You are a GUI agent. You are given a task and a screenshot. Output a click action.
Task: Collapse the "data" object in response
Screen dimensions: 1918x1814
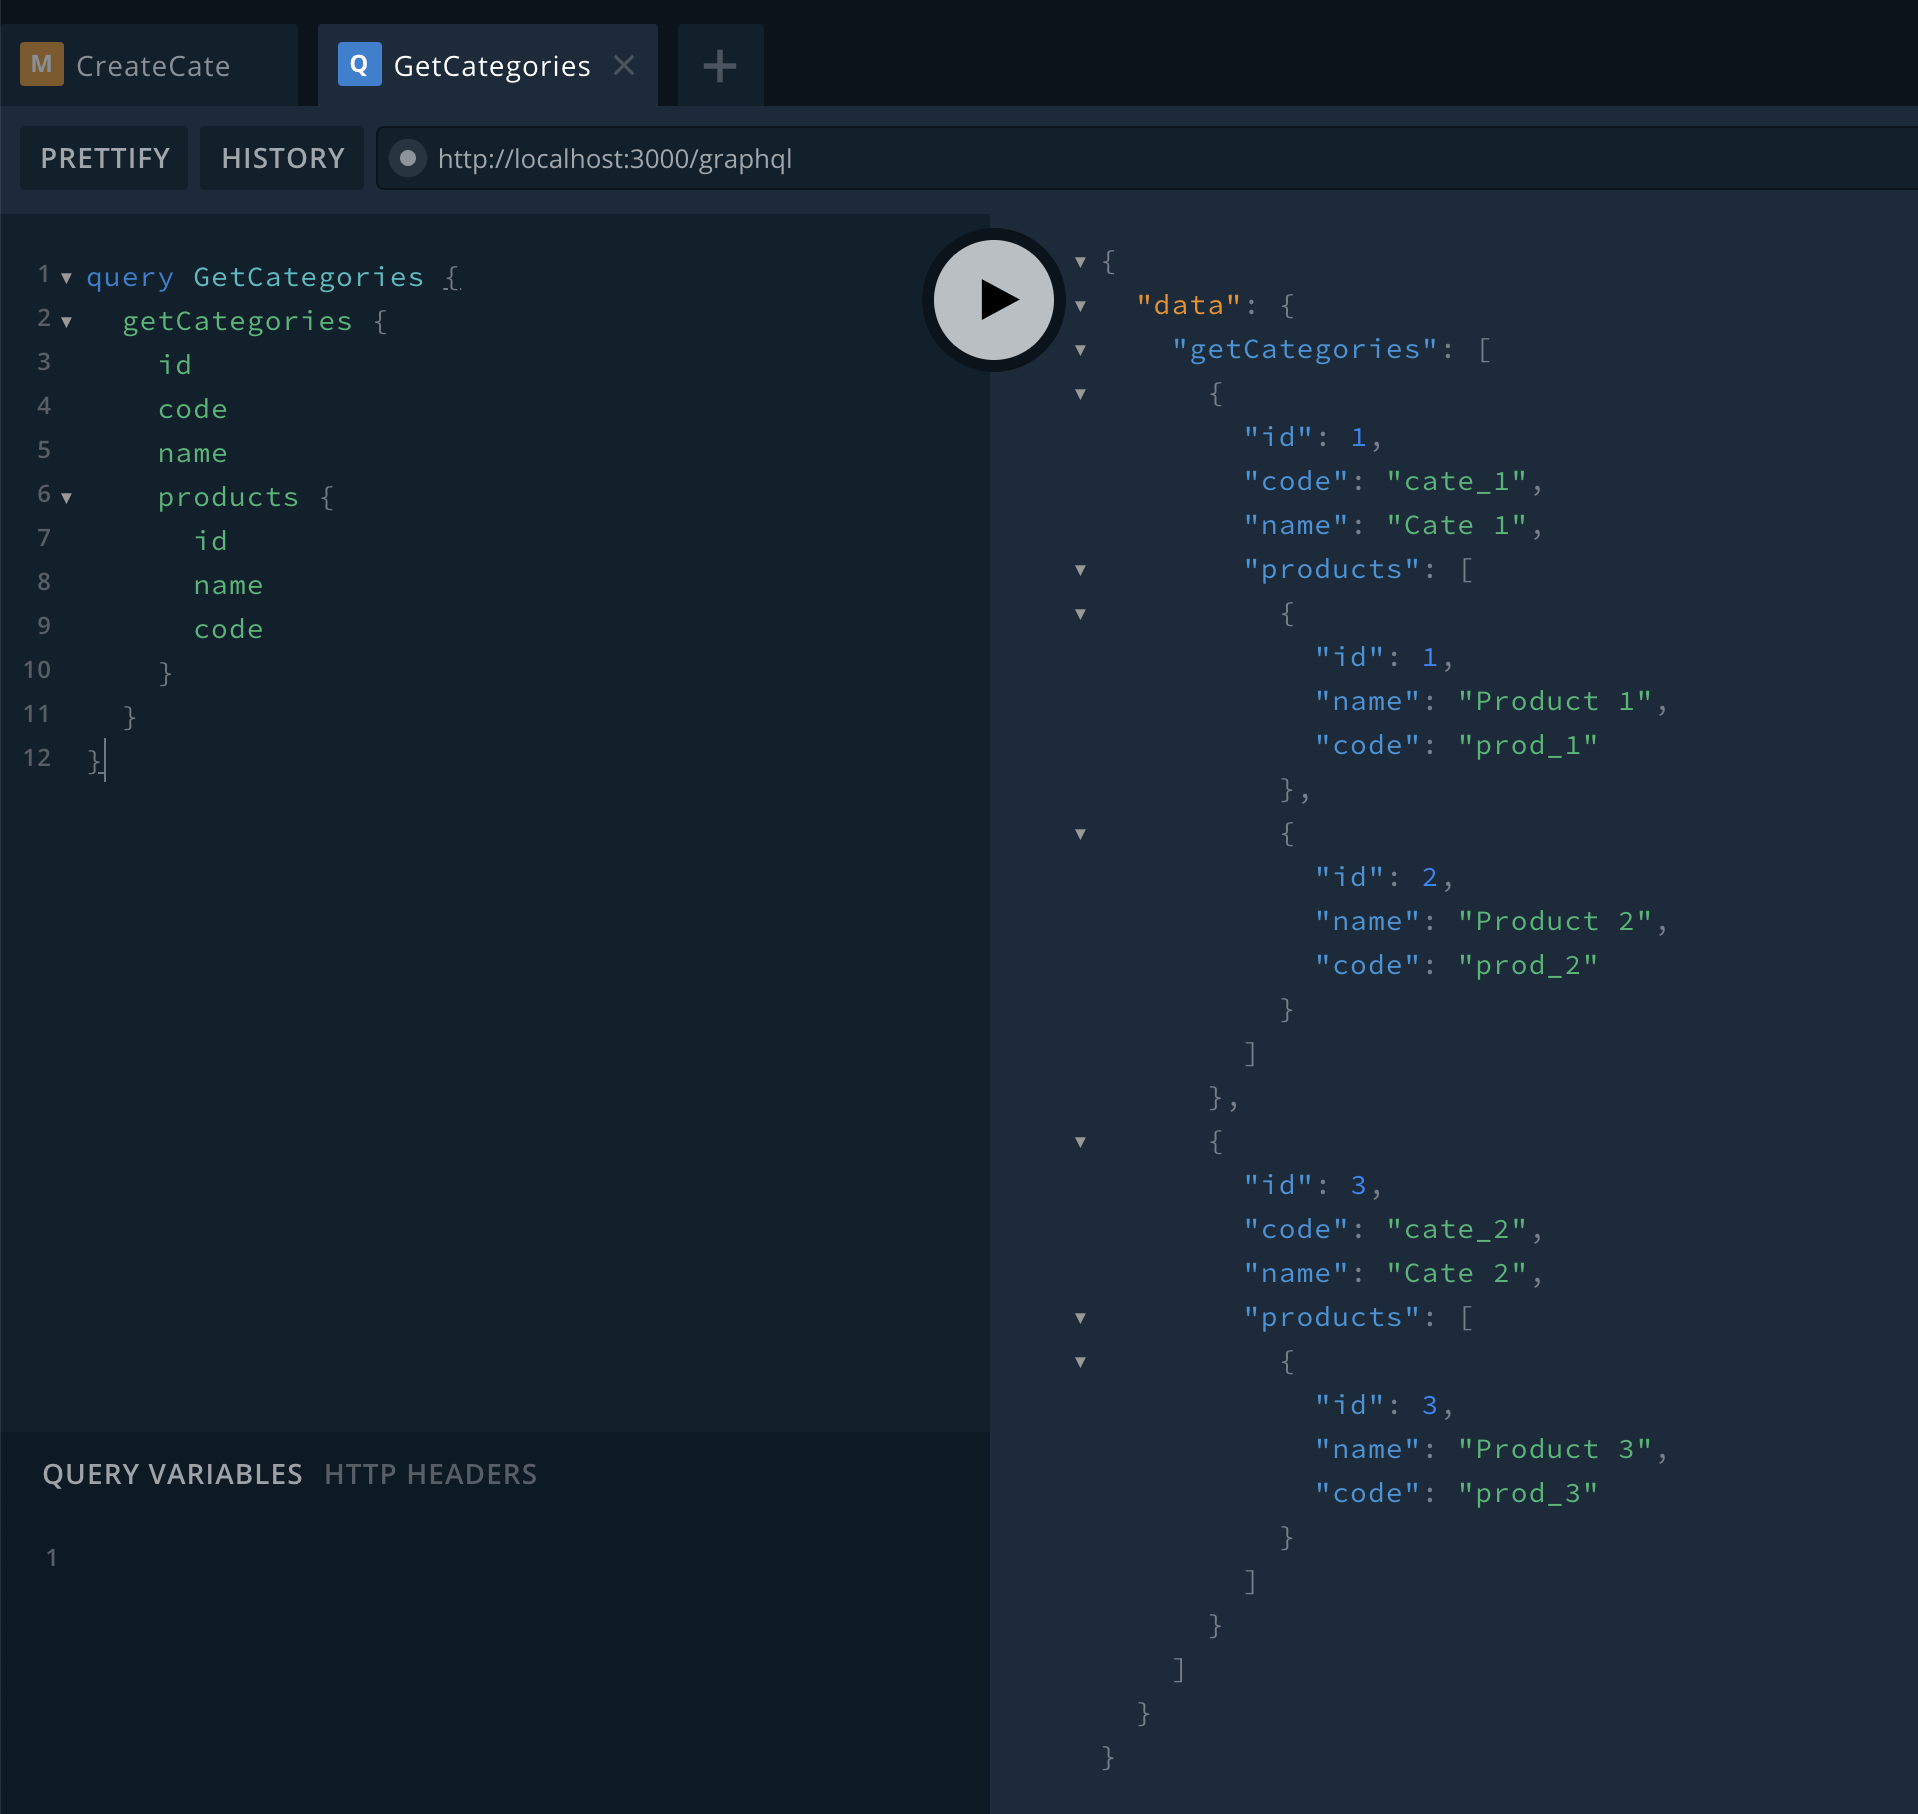(1080, 306)
